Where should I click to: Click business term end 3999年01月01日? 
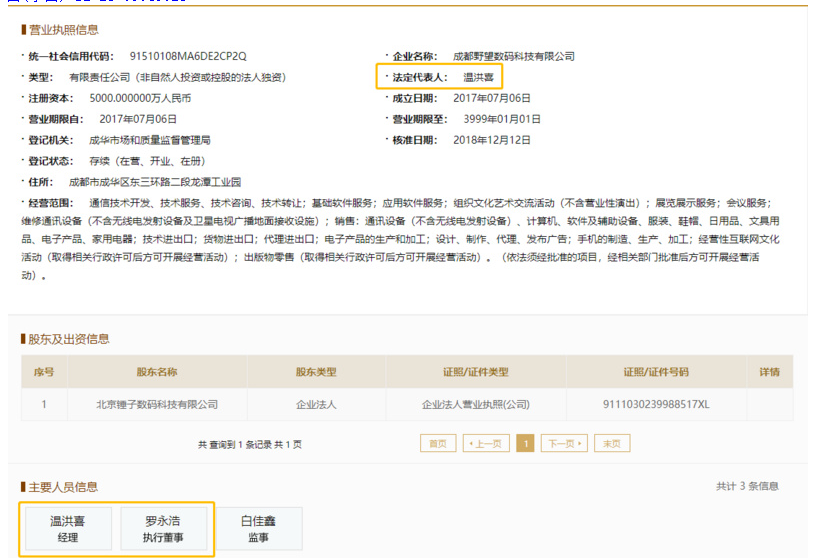click(x=501, y=119)
